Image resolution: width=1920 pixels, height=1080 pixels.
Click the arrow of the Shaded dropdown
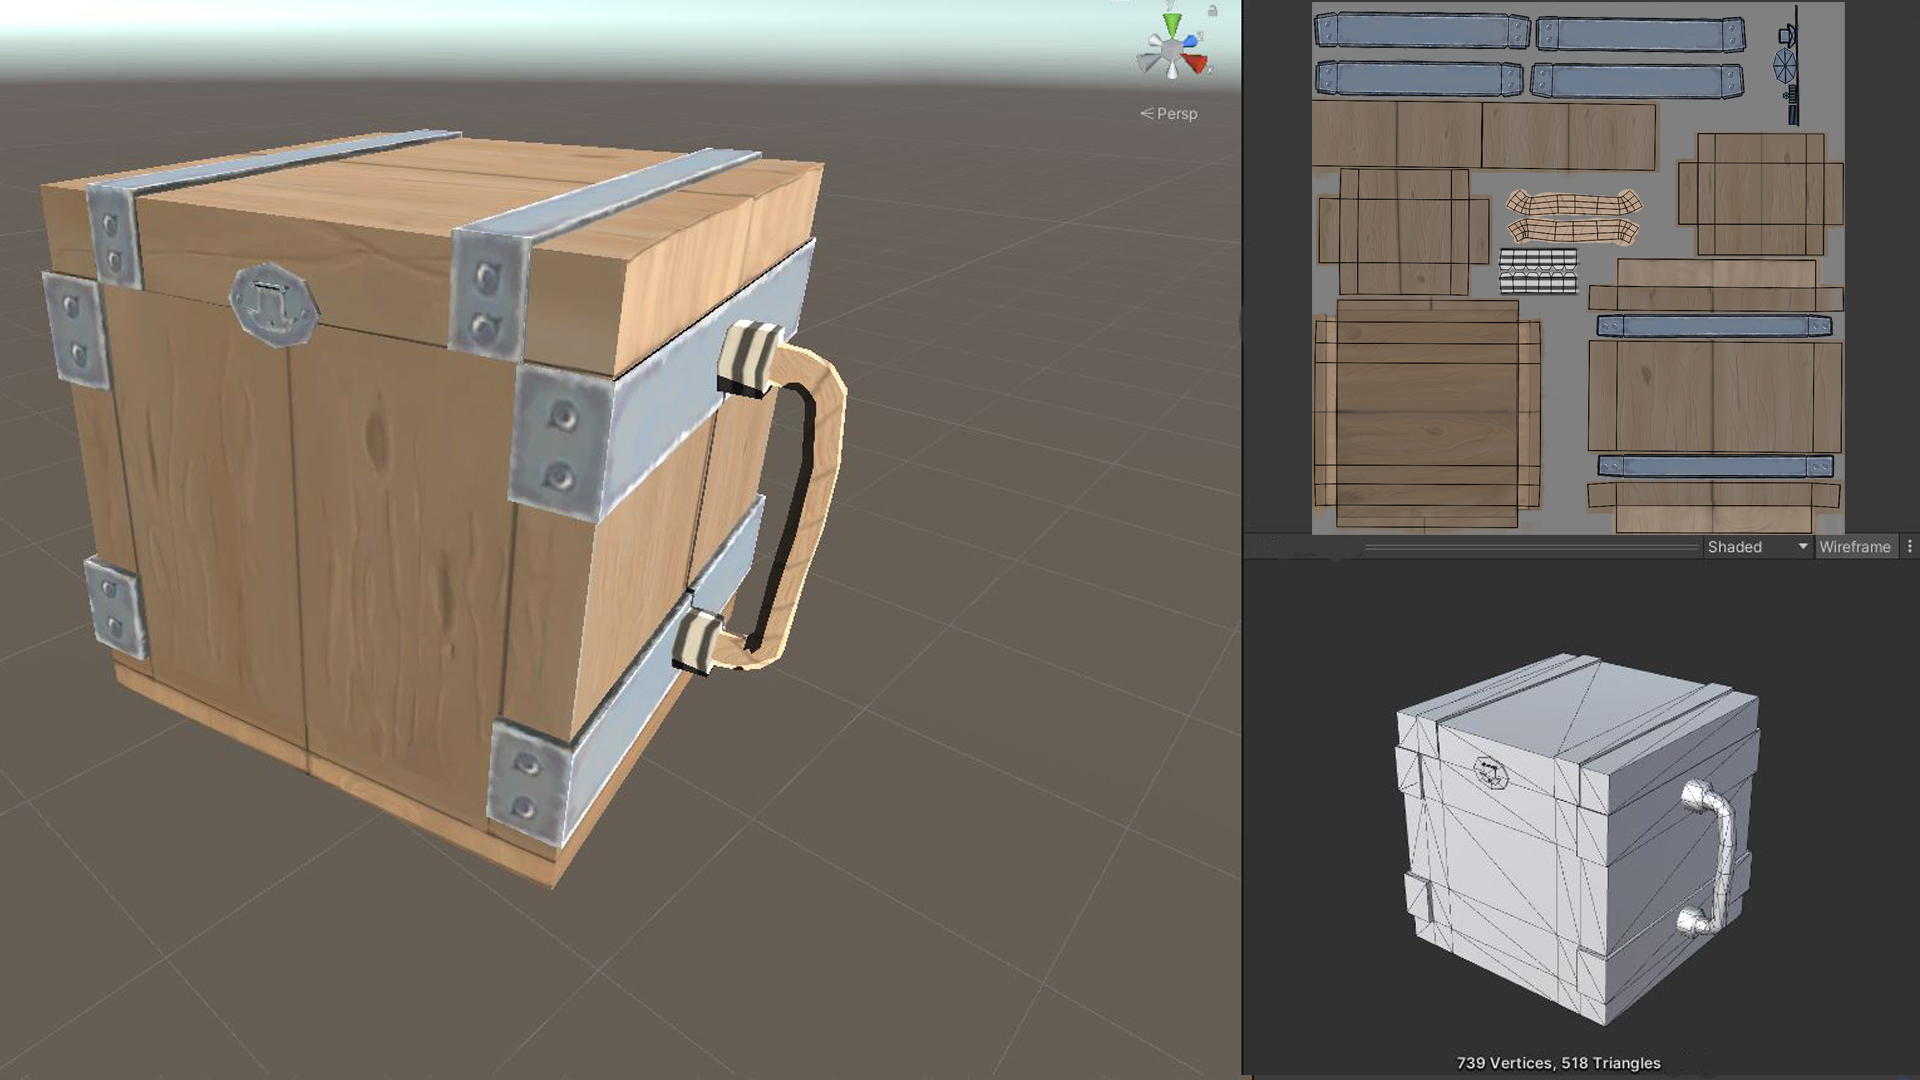pyautogui.click(x=1803, y=547)
